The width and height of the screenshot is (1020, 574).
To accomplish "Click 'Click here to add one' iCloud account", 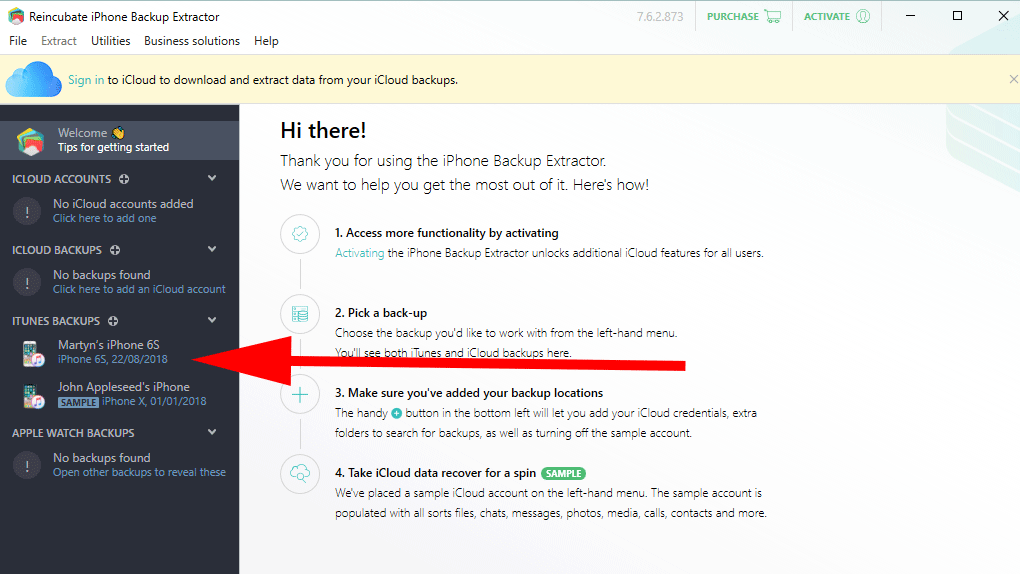I will [105, 218].
